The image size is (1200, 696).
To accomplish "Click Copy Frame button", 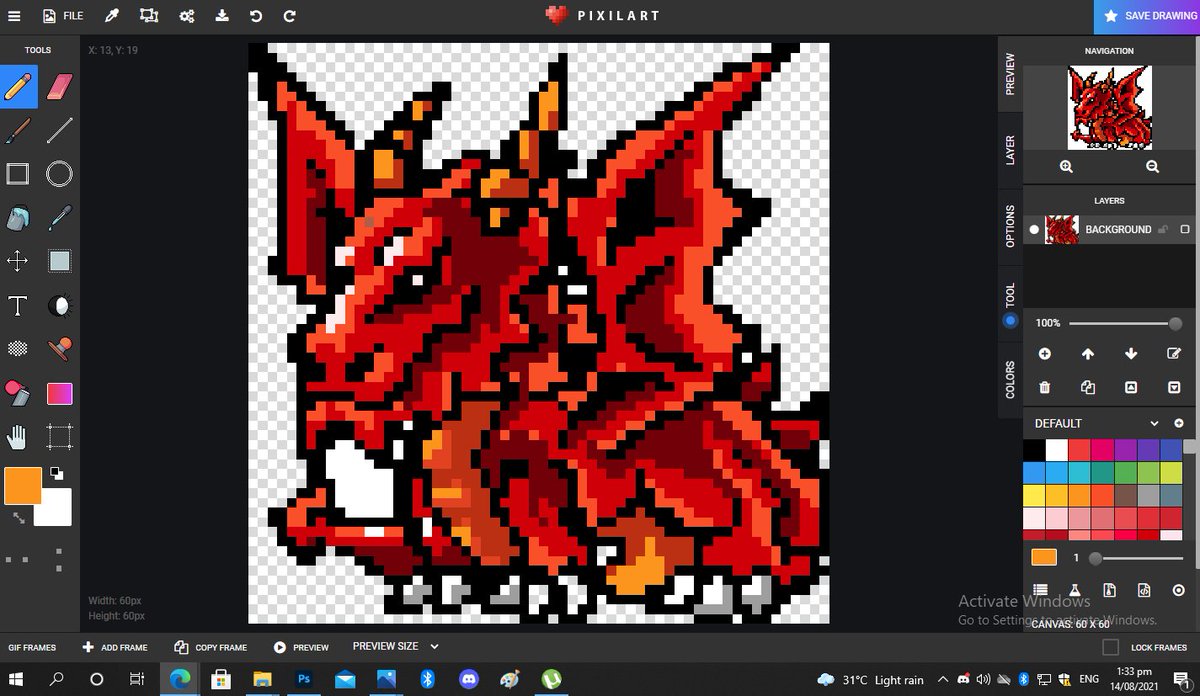I will coord(211,647).
